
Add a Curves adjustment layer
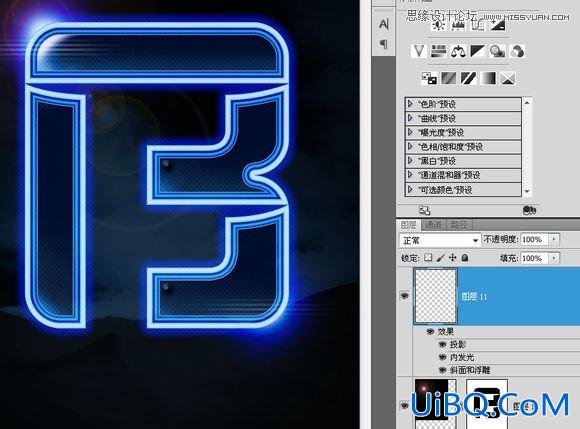pyautogui.click(x=478, y=25)
